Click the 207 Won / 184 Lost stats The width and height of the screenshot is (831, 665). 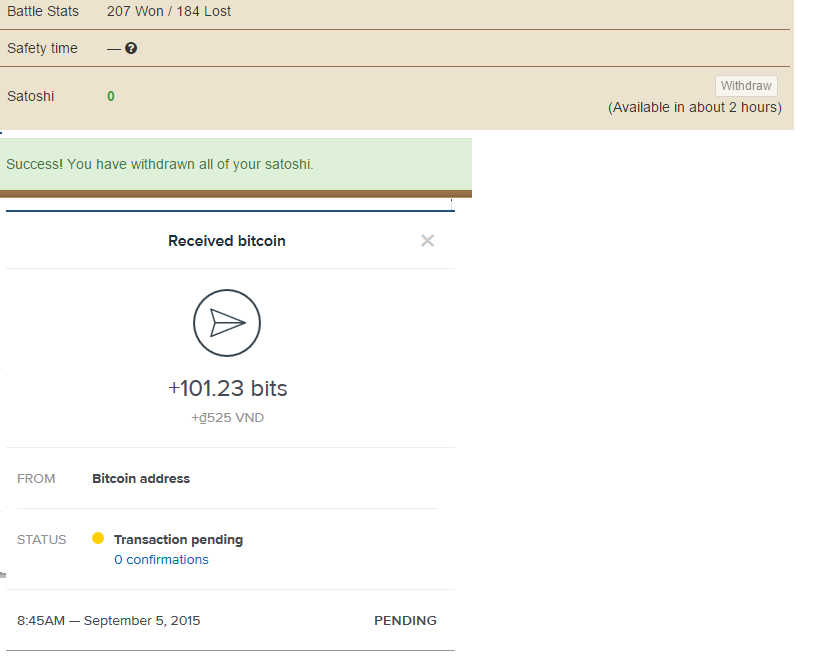[x=169, y=12]
